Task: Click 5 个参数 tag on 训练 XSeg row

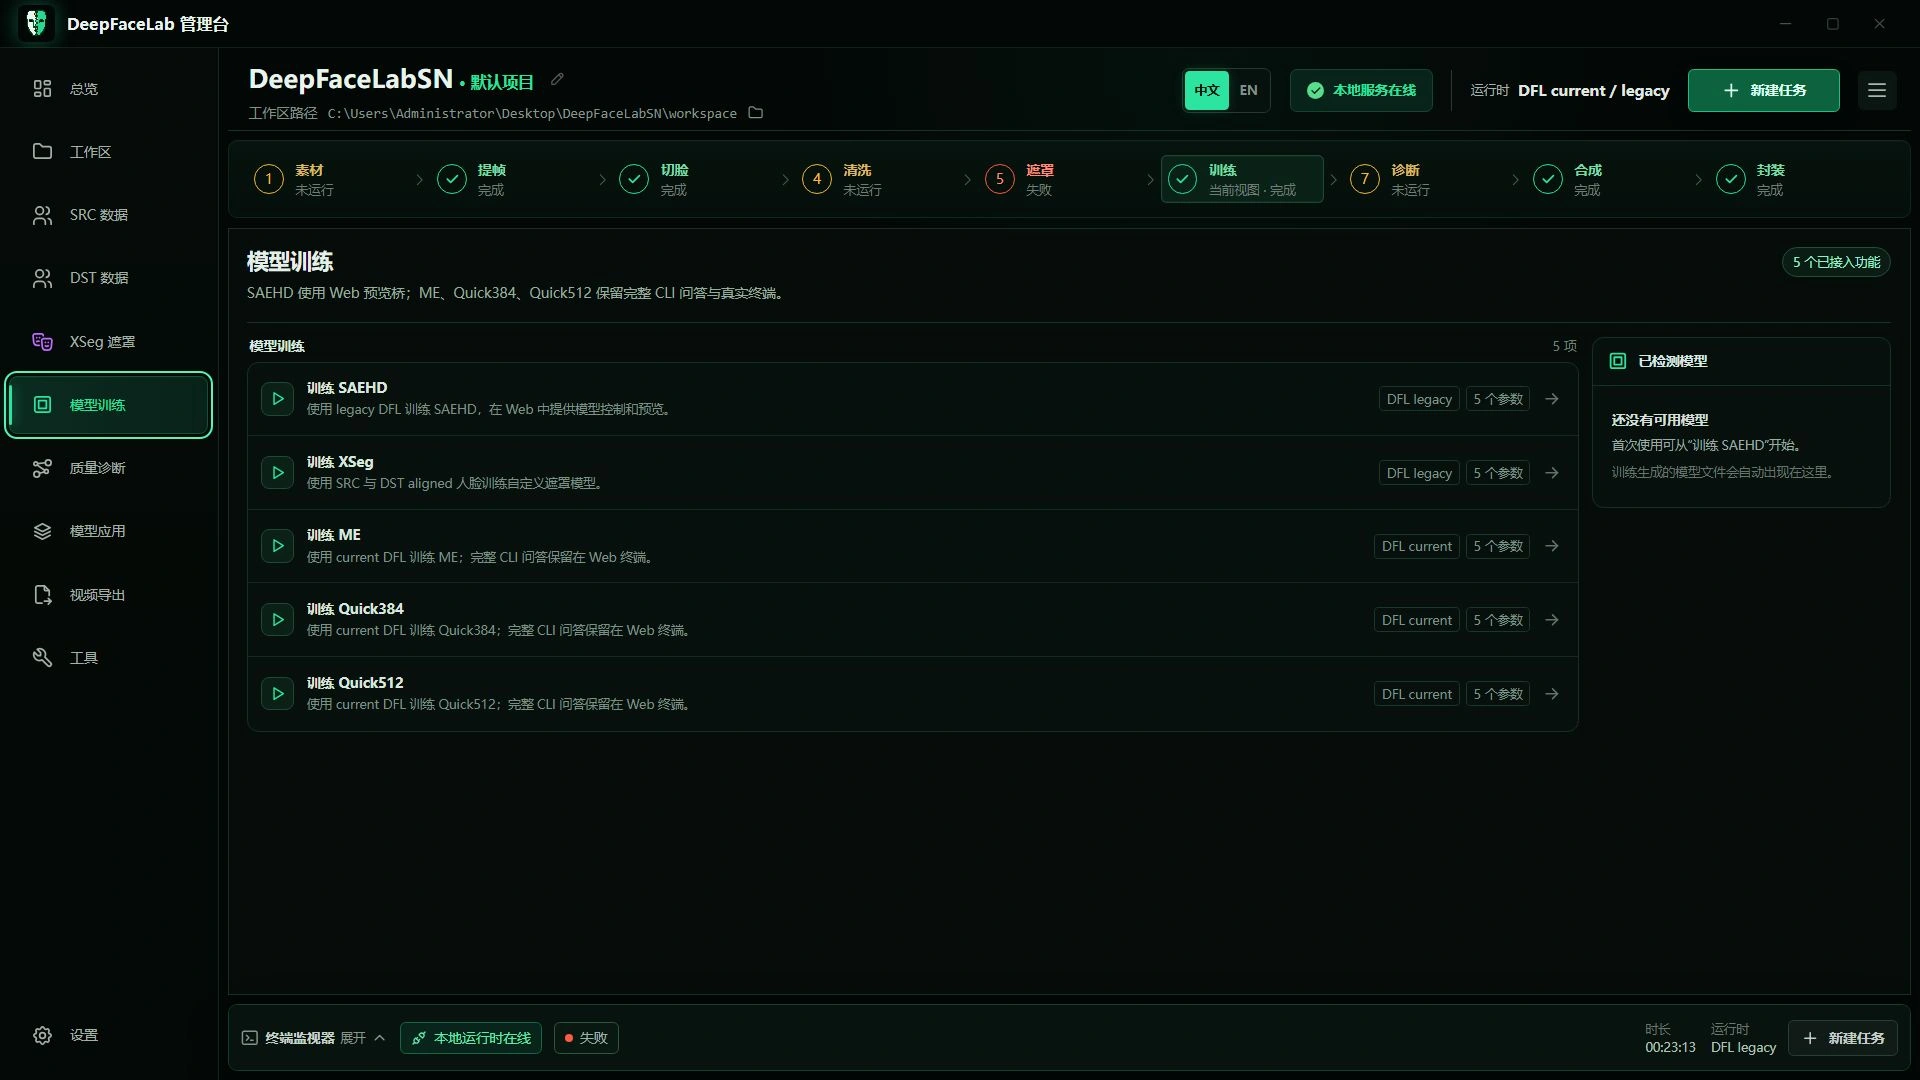Action: 1498,473
